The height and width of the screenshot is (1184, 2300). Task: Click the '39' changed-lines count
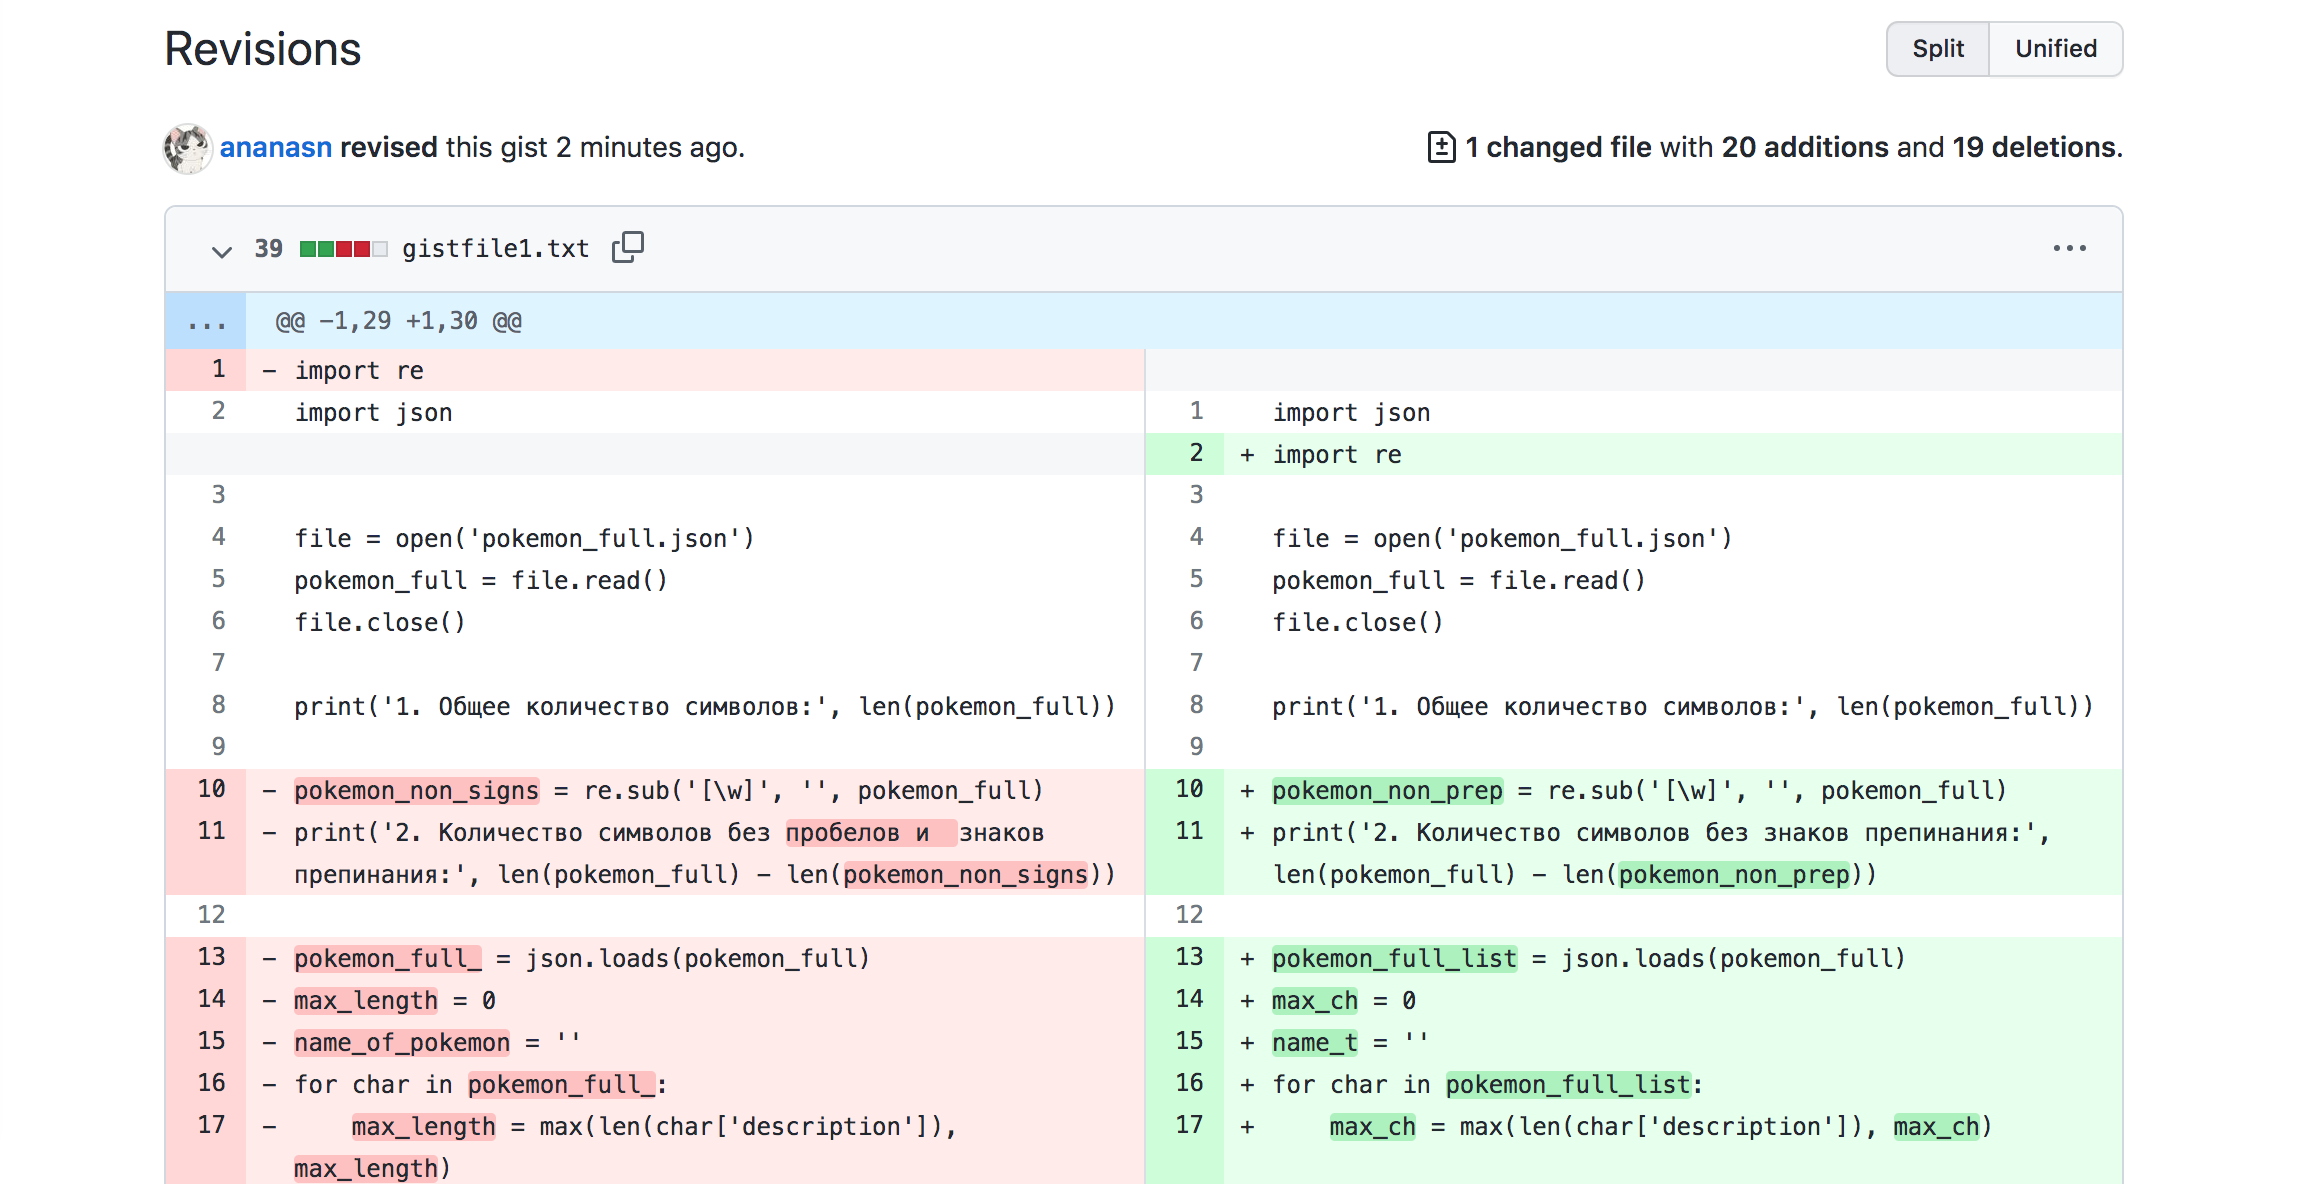[267, 247]
